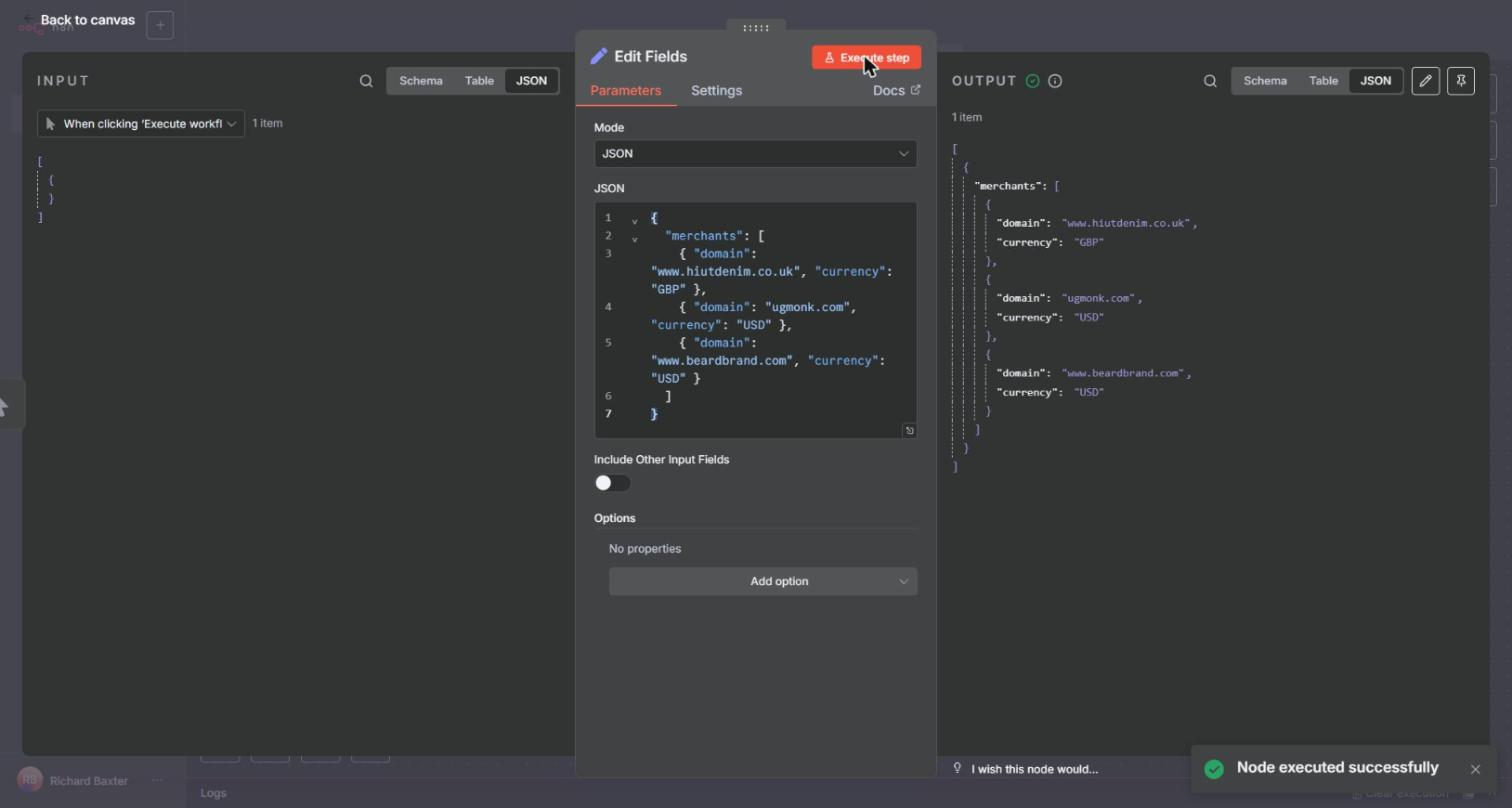Click the "1 item" count in OUTPUT panel
Screen dimensions: 1512x808
point(967,117)
